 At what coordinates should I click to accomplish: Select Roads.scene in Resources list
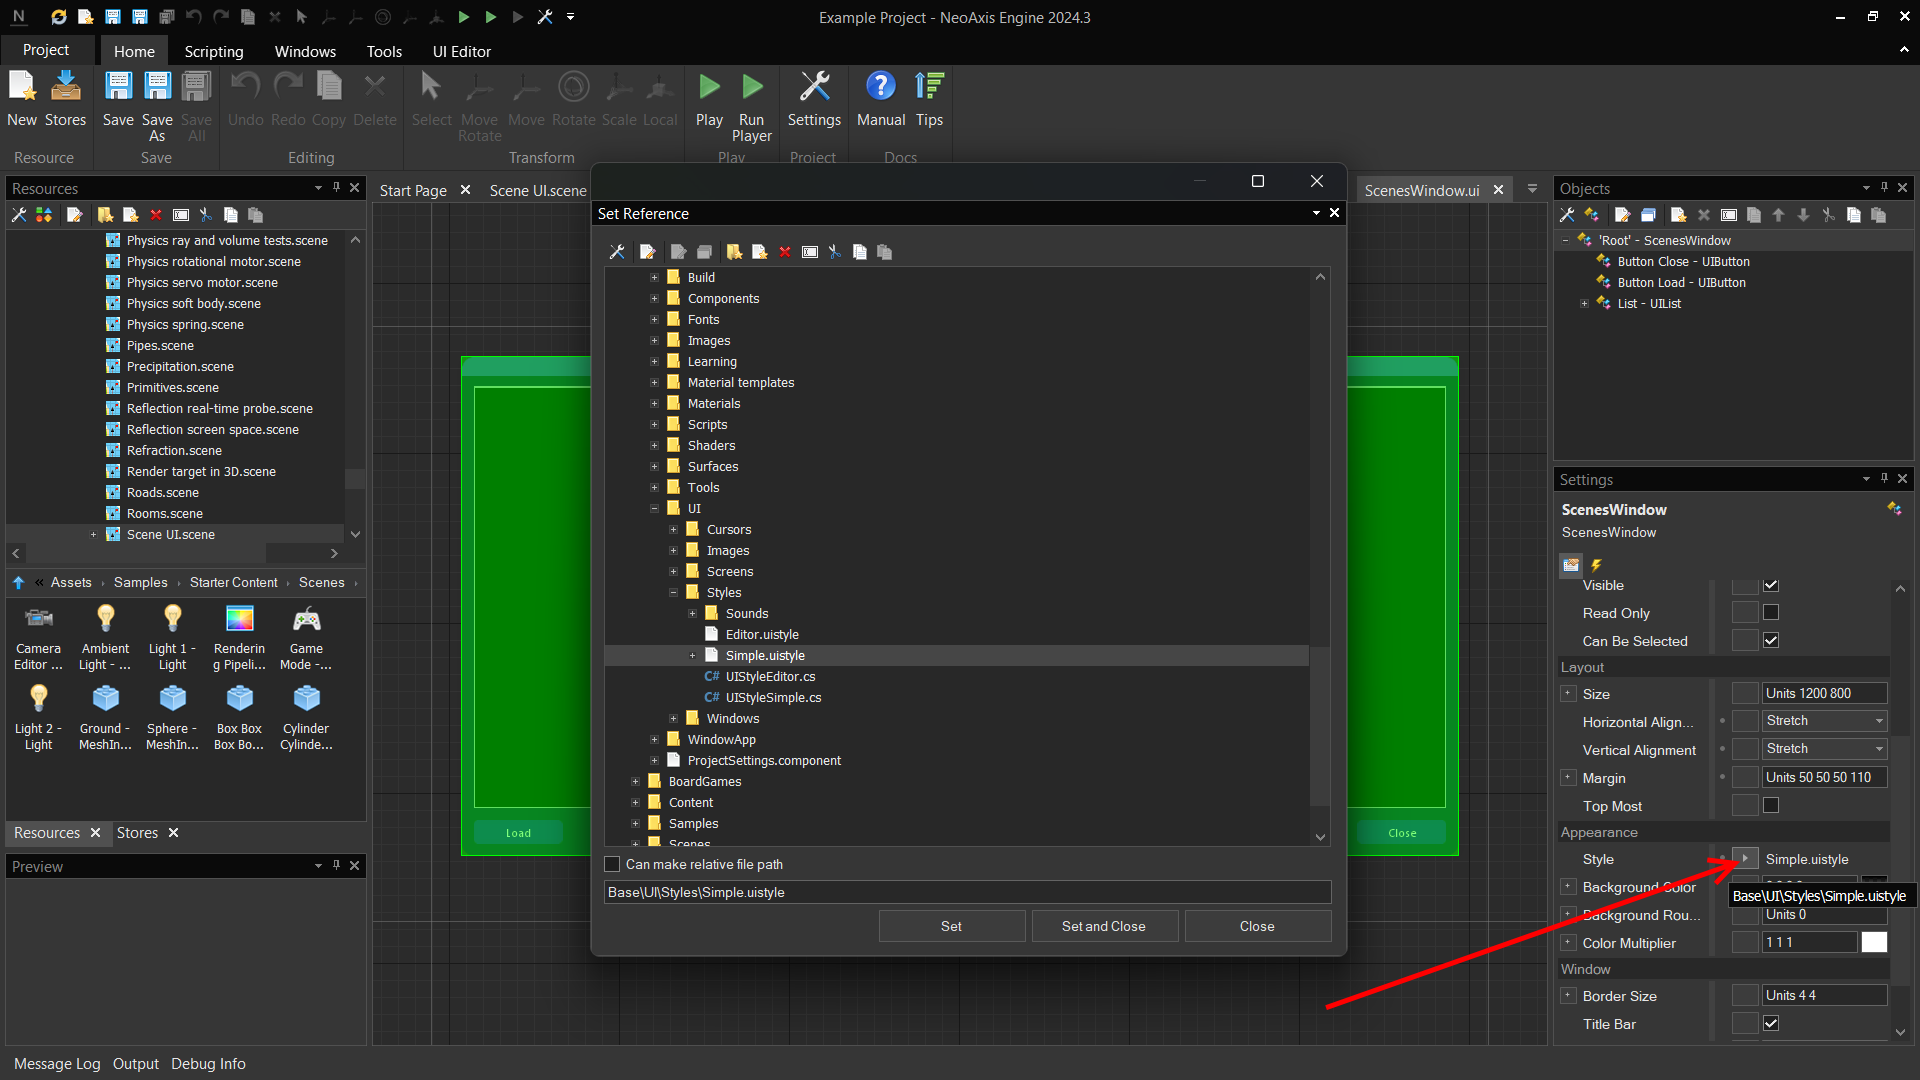click(x=162, y=492)
